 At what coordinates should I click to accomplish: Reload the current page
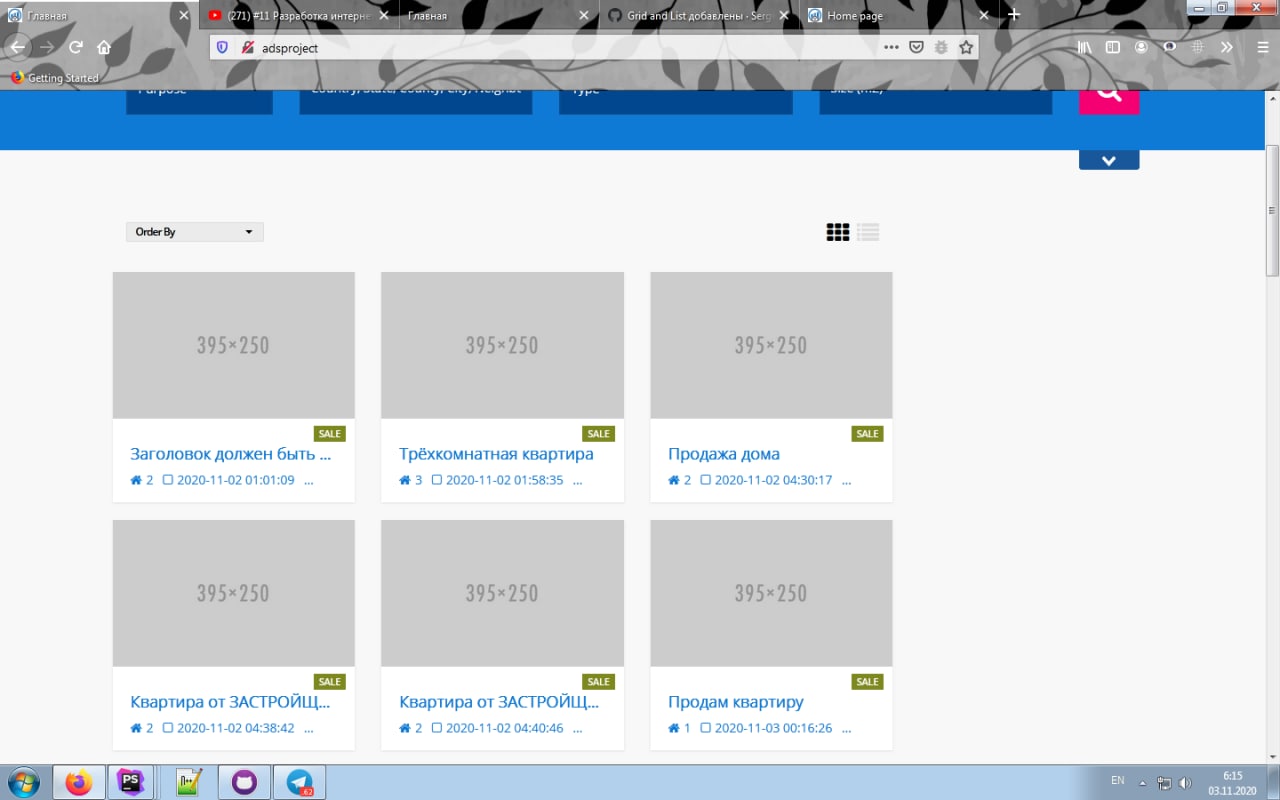coord(76,47)
